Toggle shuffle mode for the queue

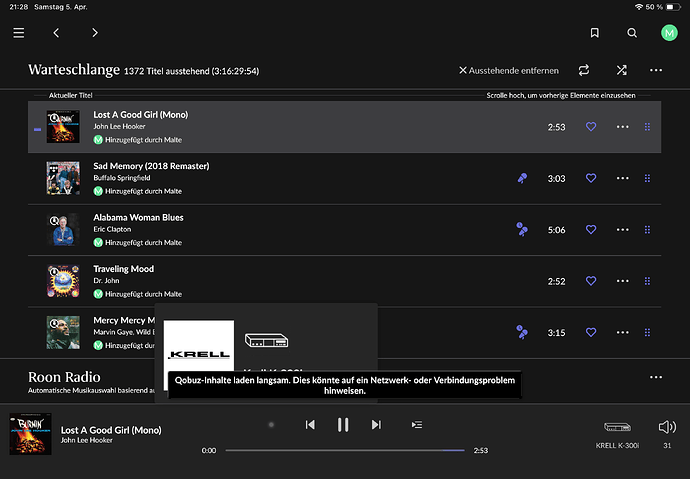pyautogui.click(x=621, y=70)
